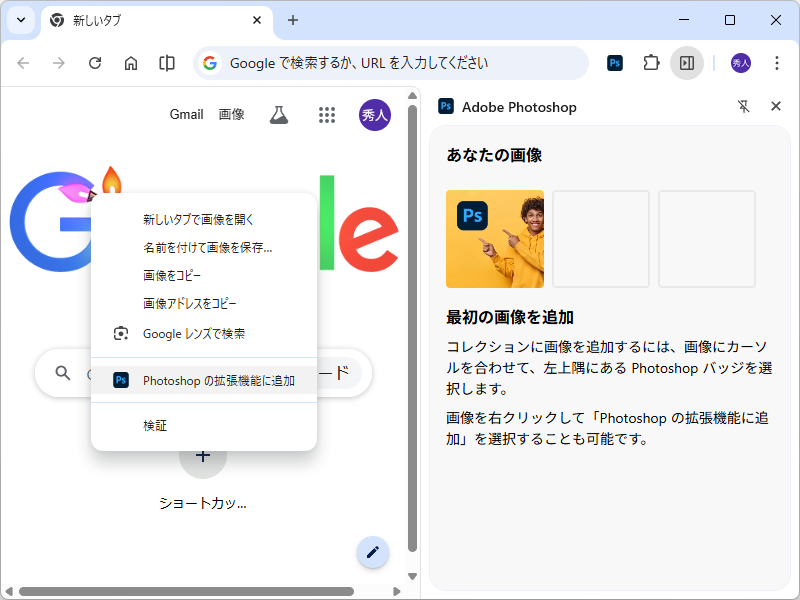
Task: Add a shortcut with the plus button
Action: point(203,455)
